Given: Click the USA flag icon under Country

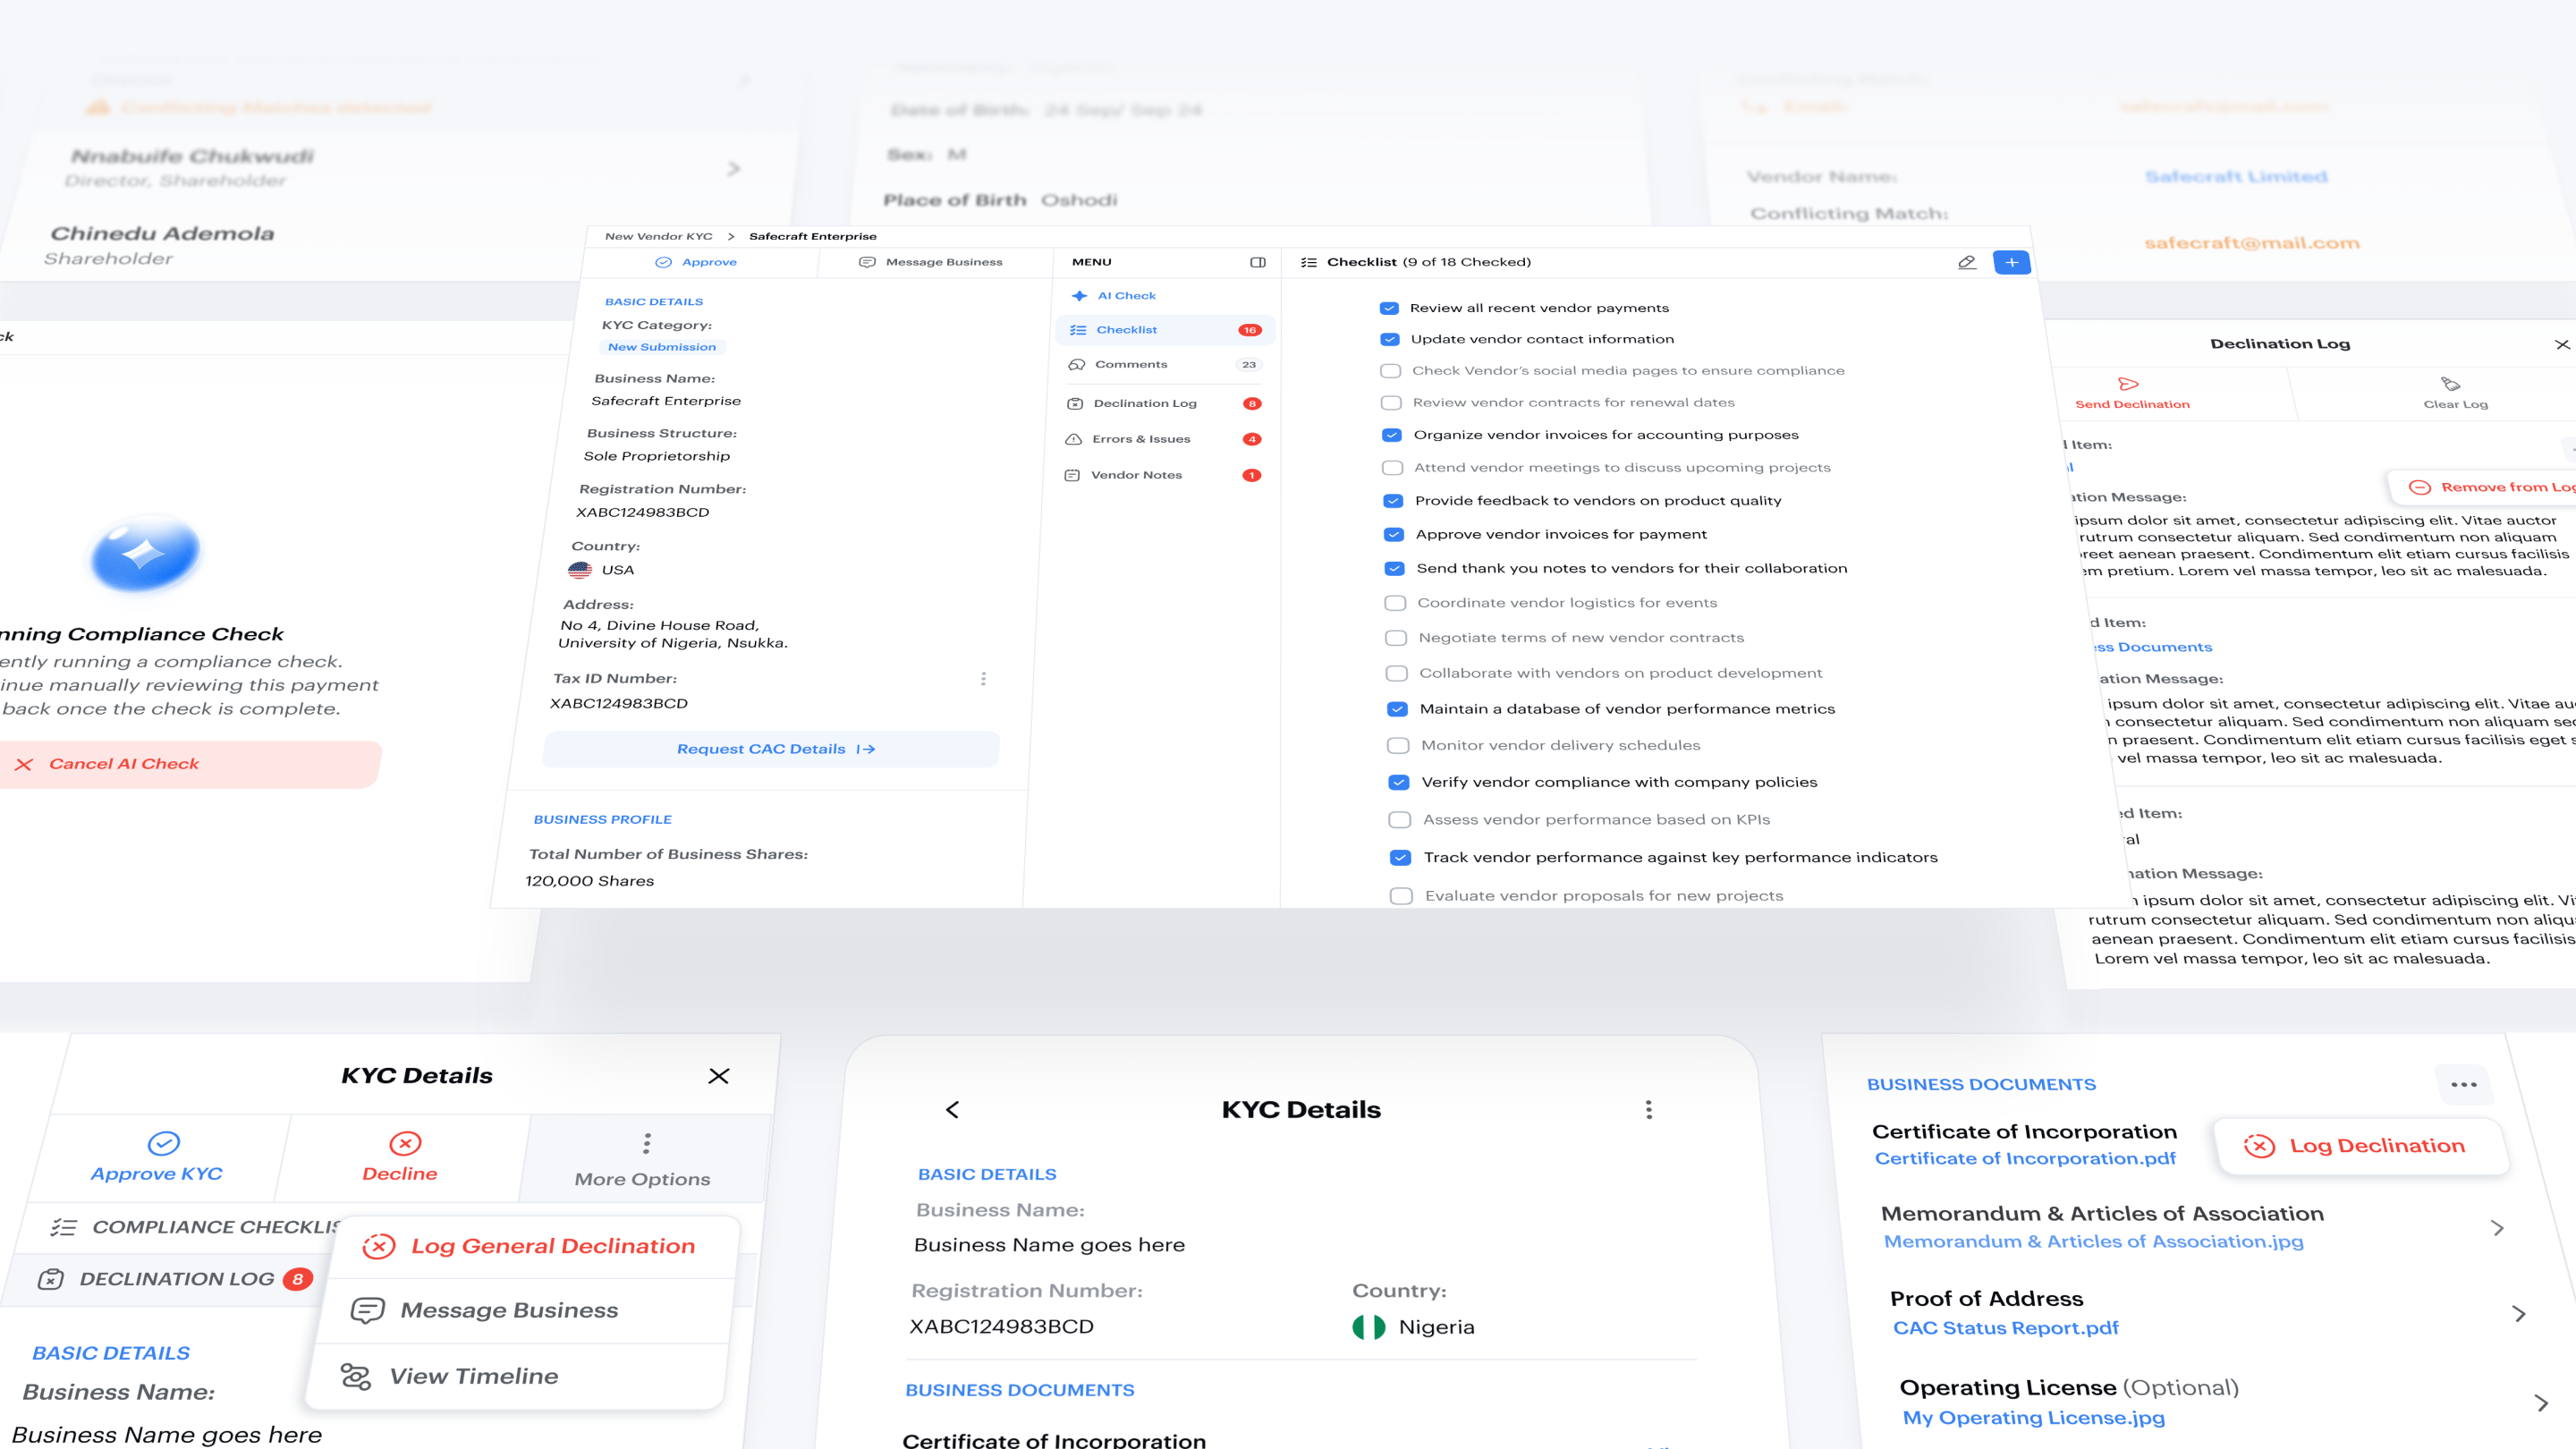Looking at the screenshot, I should (x=580, y=570).
